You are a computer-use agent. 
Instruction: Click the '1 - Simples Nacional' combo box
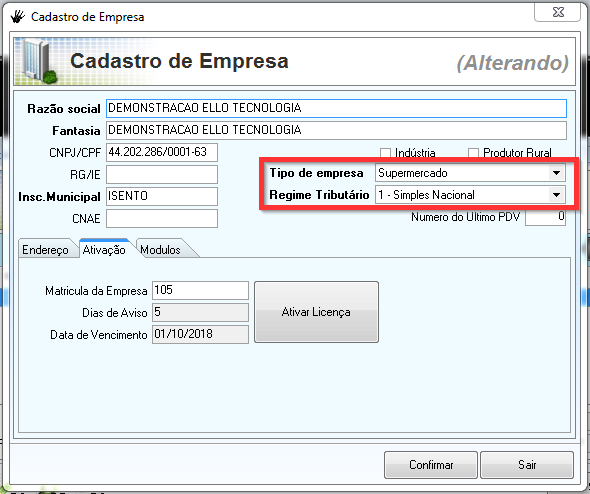[470, 195]
